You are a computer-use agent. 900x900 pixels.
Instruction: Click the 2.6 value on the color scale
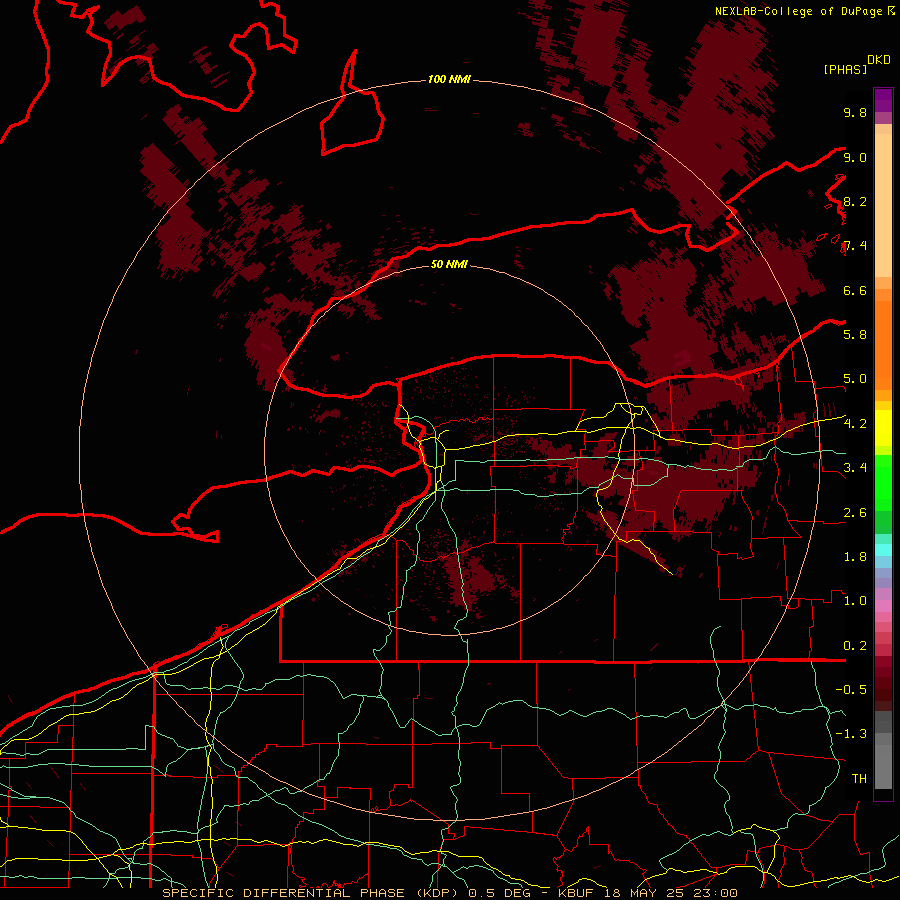point(855,513)
